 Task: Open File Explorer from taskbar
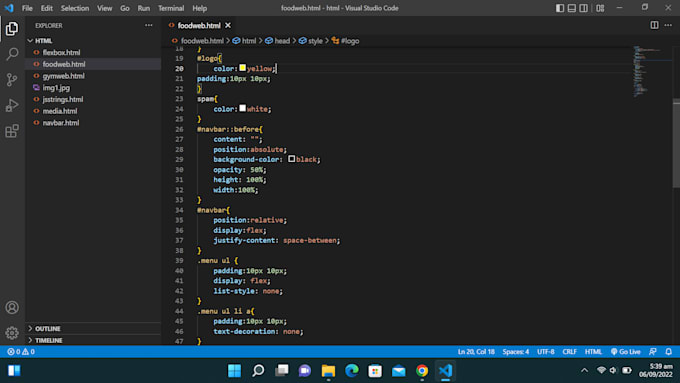[328, 370]
